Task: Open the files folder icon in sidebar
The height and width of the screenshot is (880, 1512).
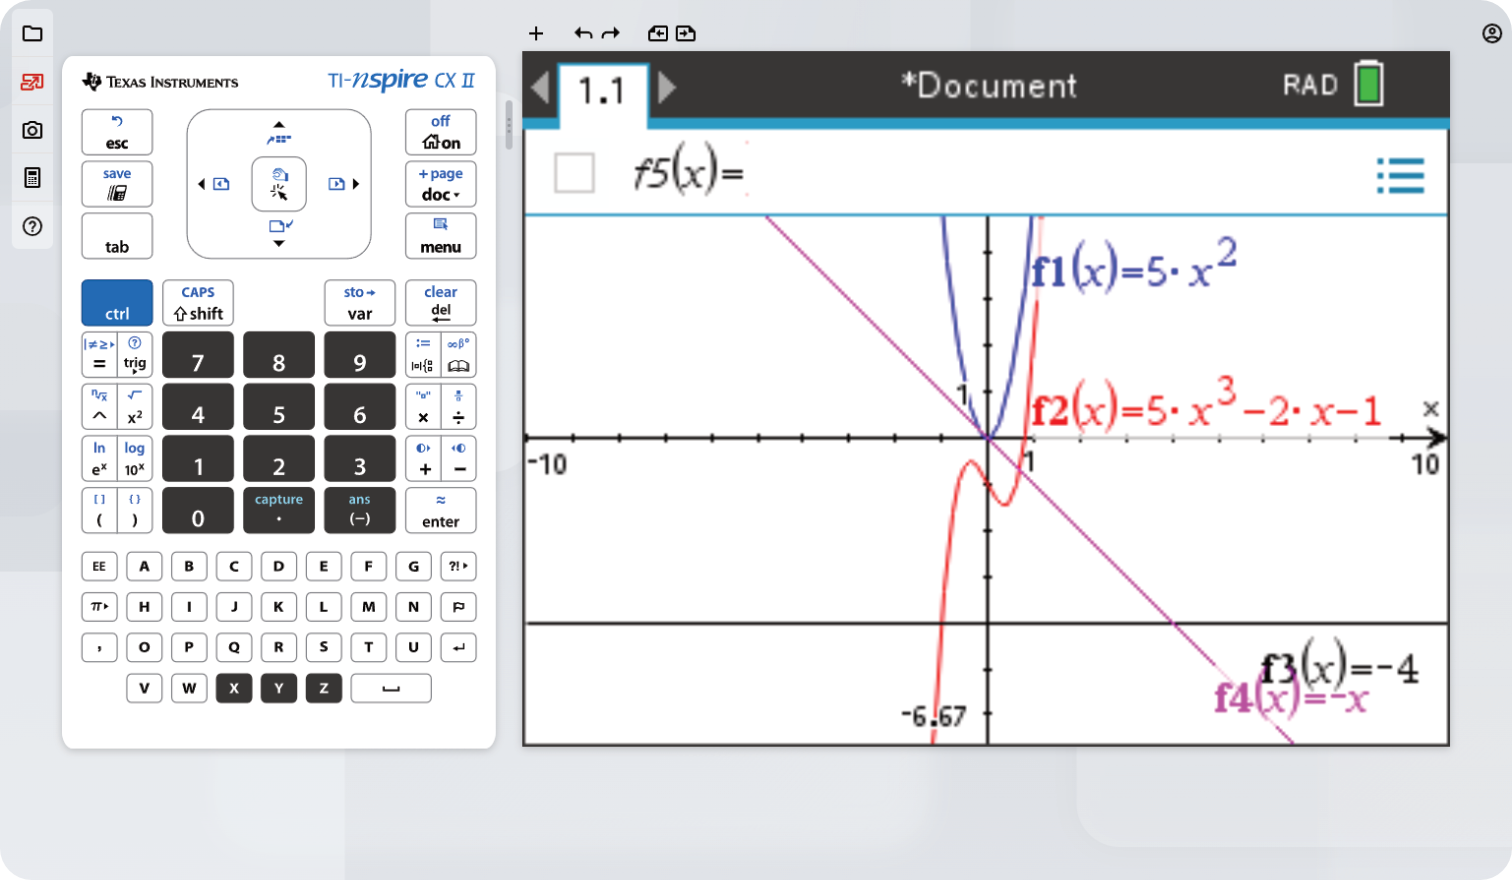Action: click(x=32, y=34)
